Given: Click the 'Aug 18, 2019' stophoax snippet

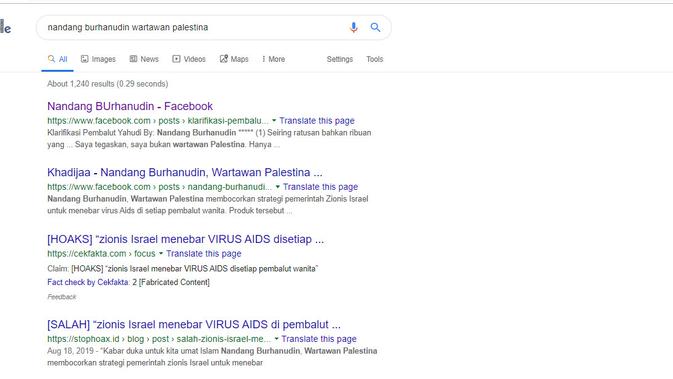Looking at the screenshot, I should pyautogui.click(x=212, y=357).
